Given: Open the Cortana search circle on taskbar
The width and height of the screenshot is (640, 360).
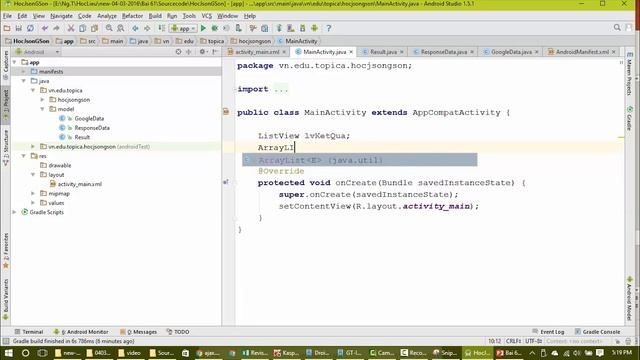Looking at the screenshot, I should pyautogui.click(x=25, y=353).
